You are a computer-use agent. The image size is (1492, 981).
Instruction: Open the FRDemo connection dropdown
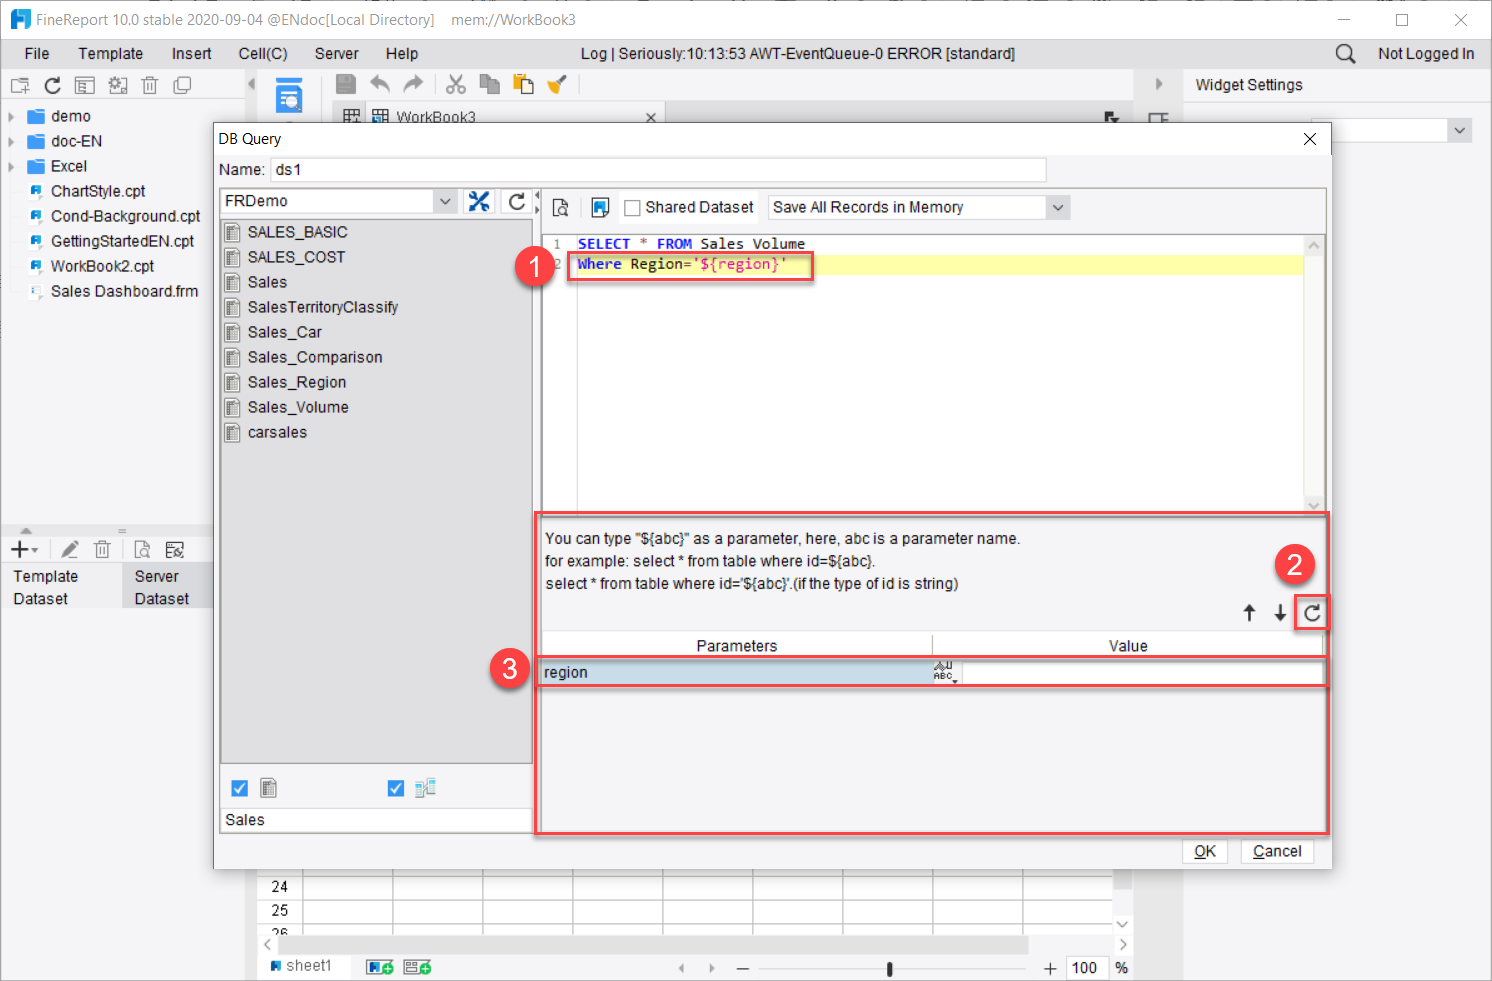[x=445, y=201]
